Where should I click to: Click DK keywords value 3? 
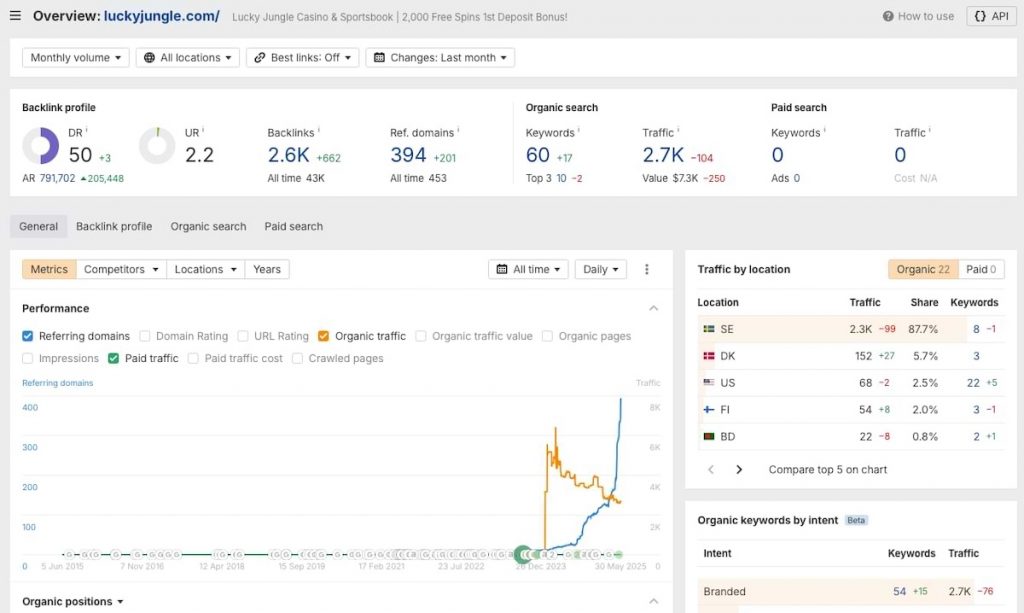click(x=976, y=356)
